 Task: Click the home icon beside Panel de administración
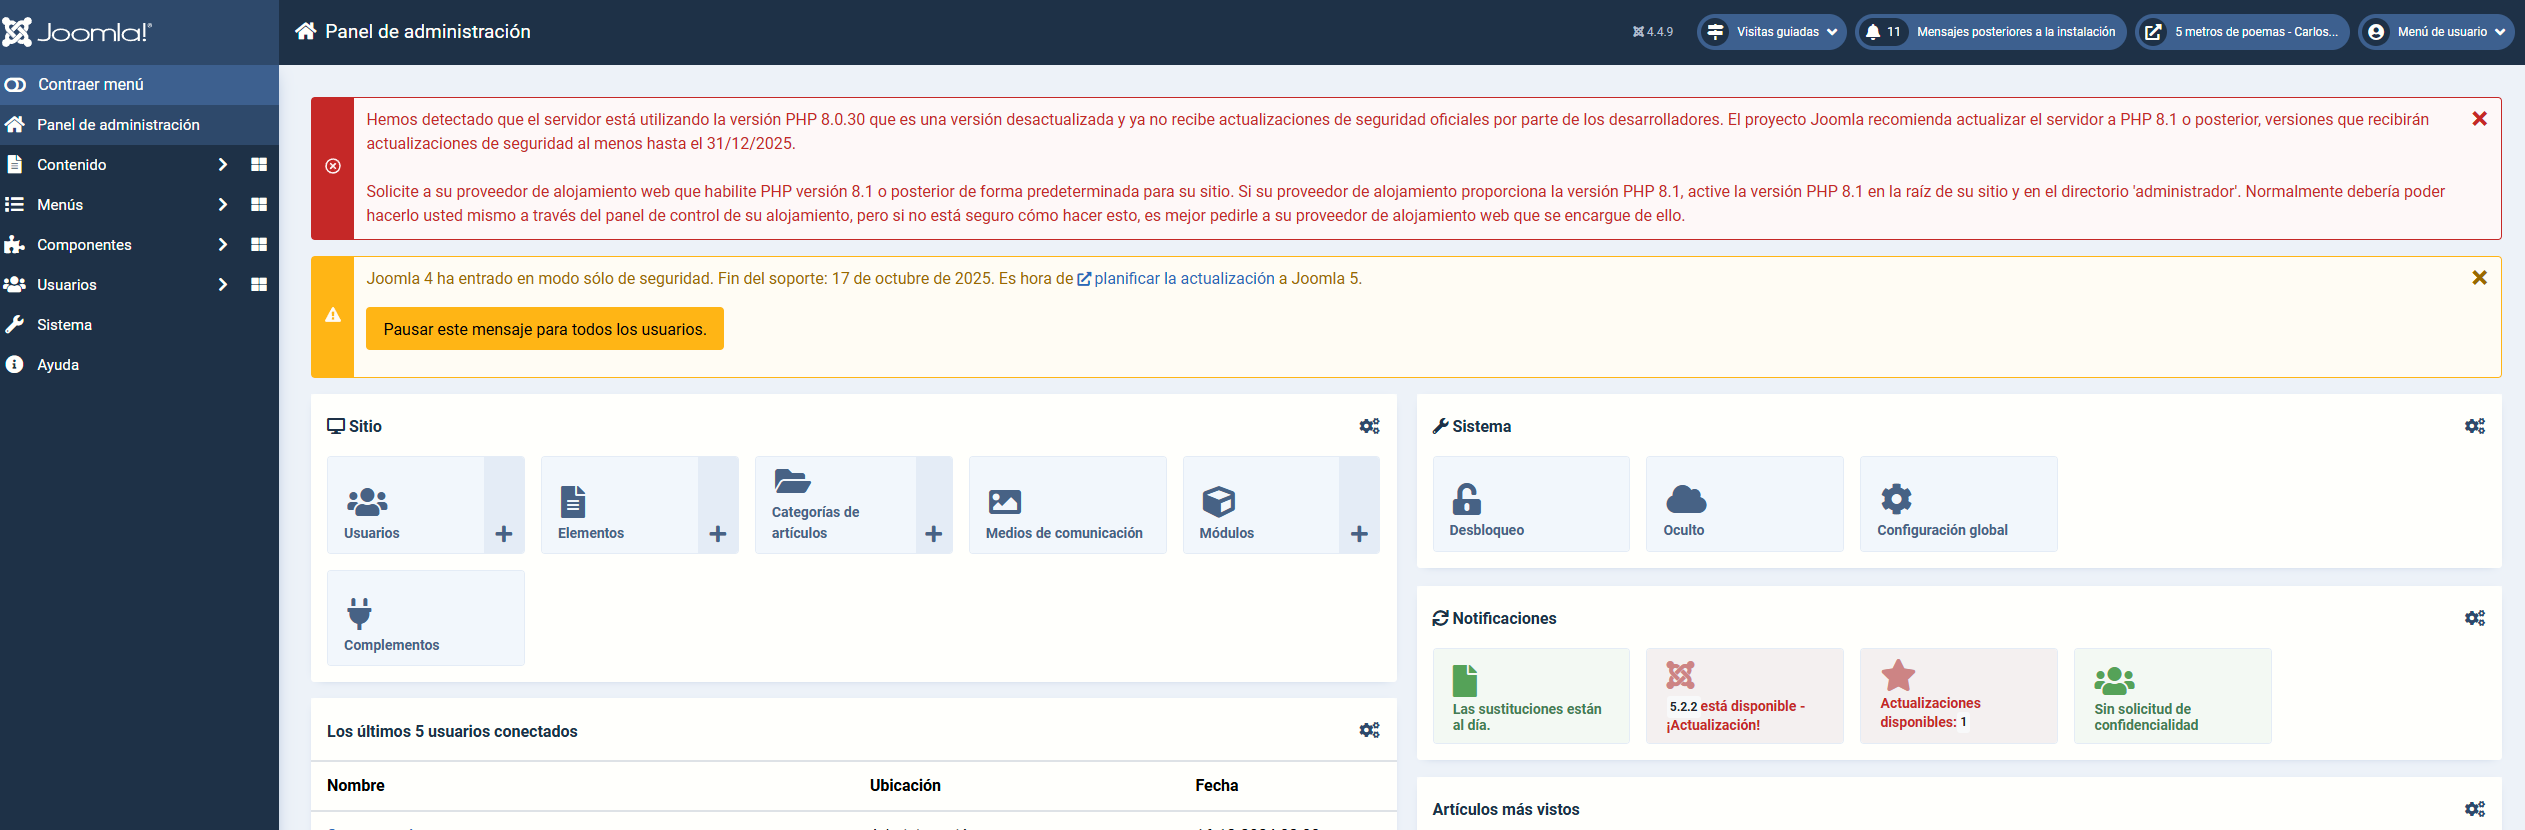[x=305, y=32]
